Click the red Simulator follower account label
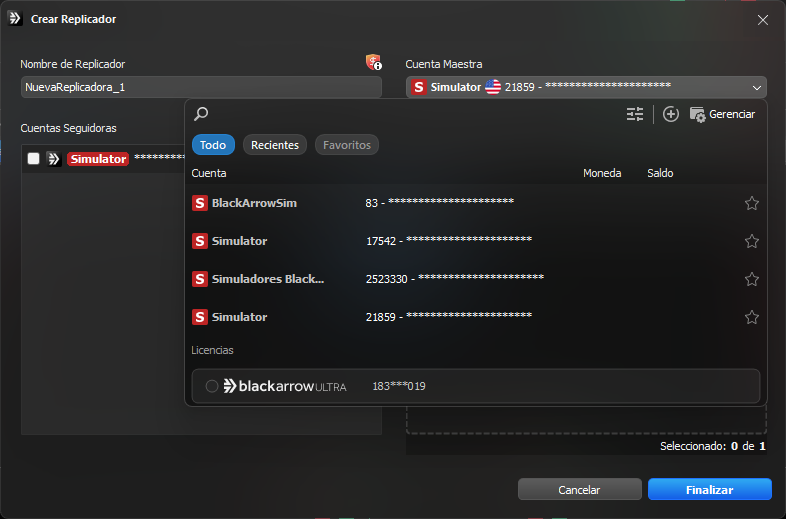Viewport: 786px width, 519px height. [98, 159]
